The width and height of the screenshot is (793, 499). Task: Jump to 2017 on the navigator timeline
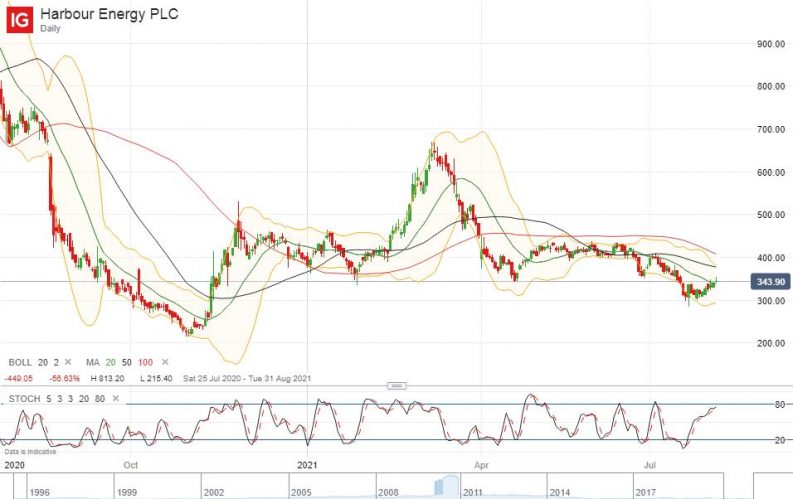click(x=651, y=493)
